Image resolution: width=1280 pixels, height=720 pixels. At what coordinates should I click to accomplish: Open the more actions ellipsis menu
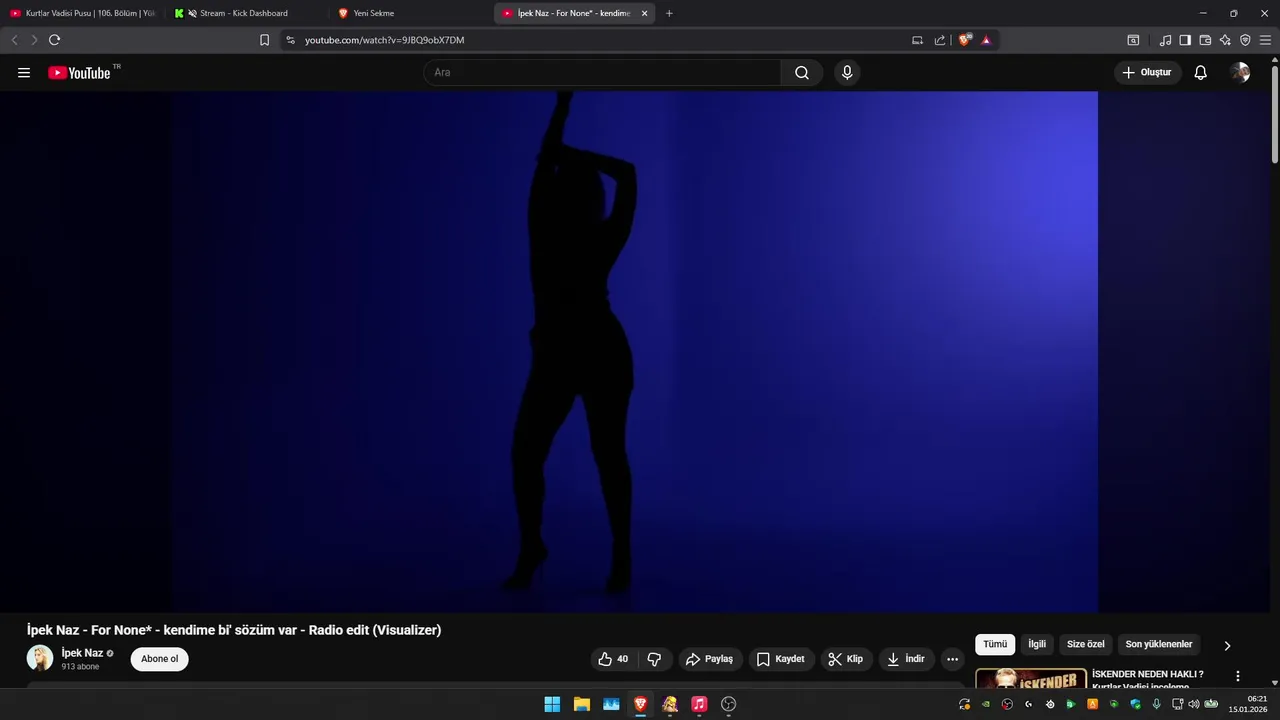(x=952, y=659)
